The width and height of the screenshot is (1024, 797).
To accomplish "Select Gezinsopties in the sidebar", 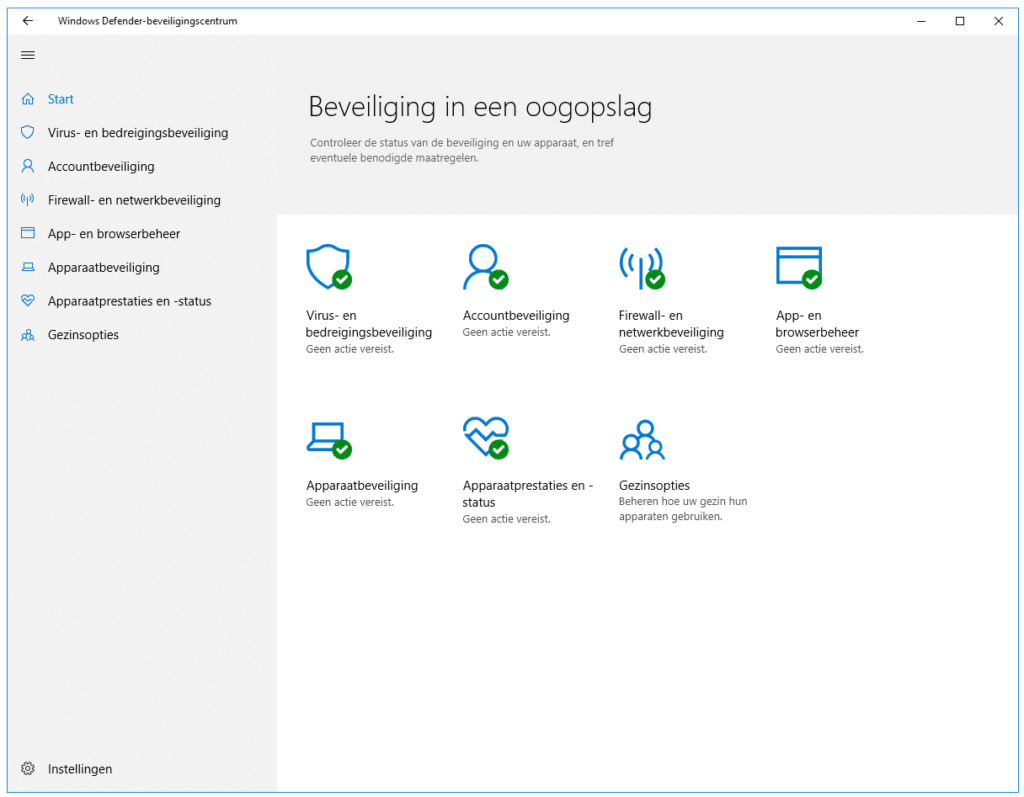I will (83, 334).
